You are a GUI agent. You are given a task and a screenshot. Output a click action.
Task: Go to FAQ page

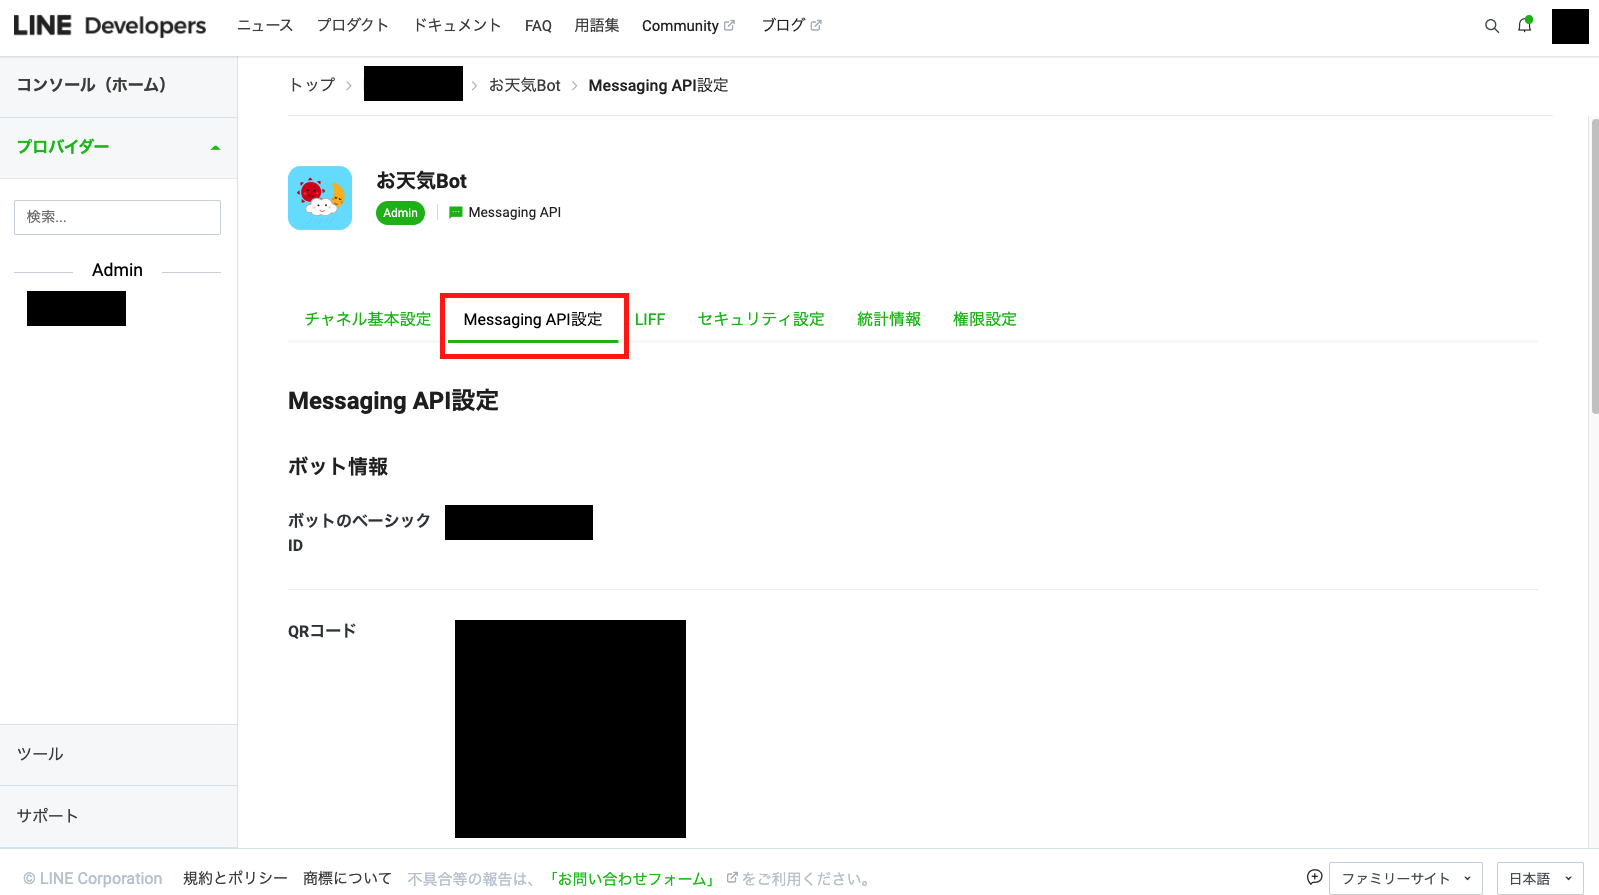tap(538, 26)
